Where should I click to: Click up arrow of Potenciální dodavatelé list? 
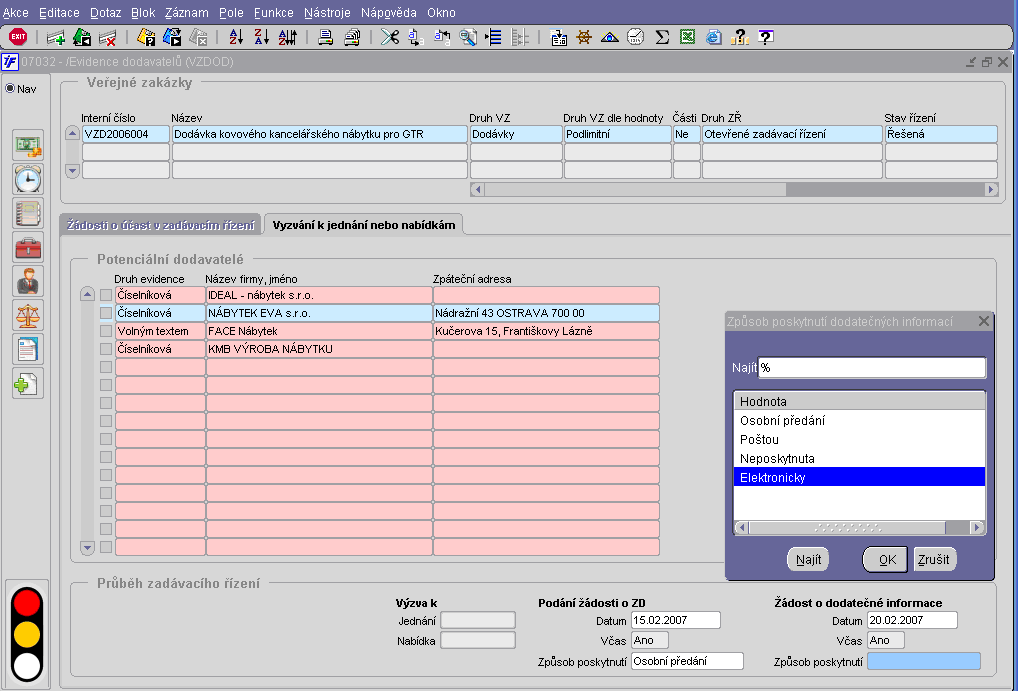(x=87, y=294)
